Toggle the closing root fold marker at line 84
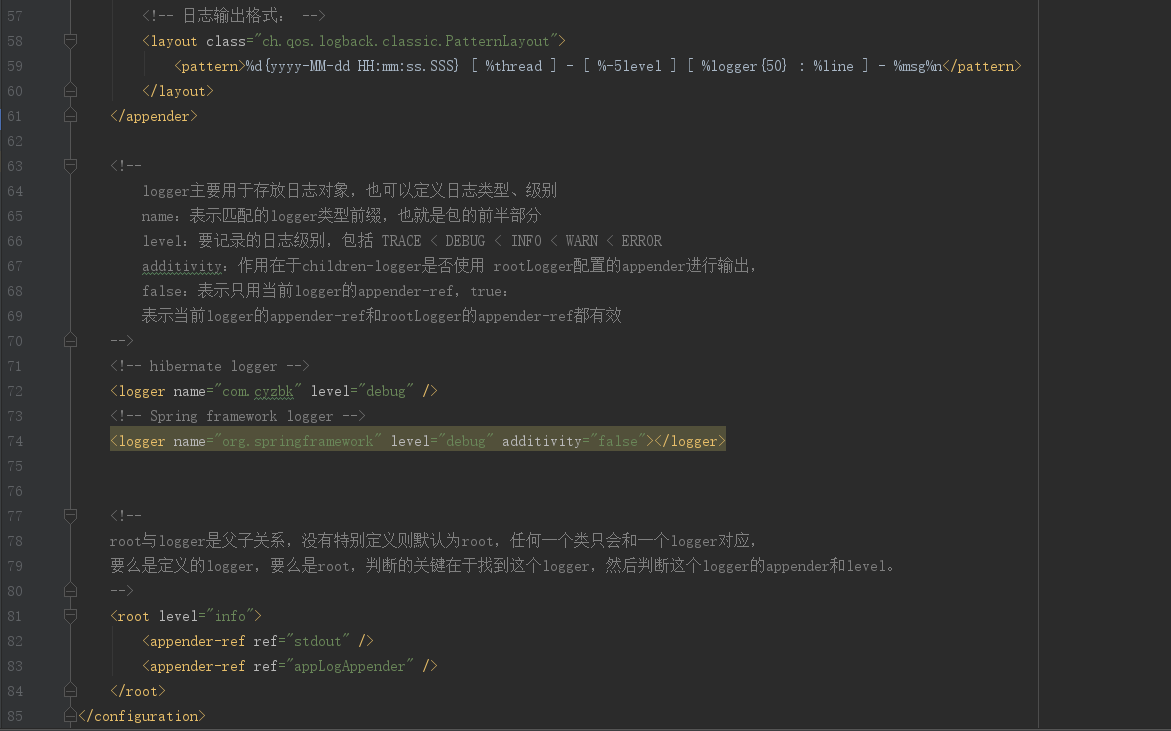This screenshot has width=1171, height=731. click(x=70, y=691)
